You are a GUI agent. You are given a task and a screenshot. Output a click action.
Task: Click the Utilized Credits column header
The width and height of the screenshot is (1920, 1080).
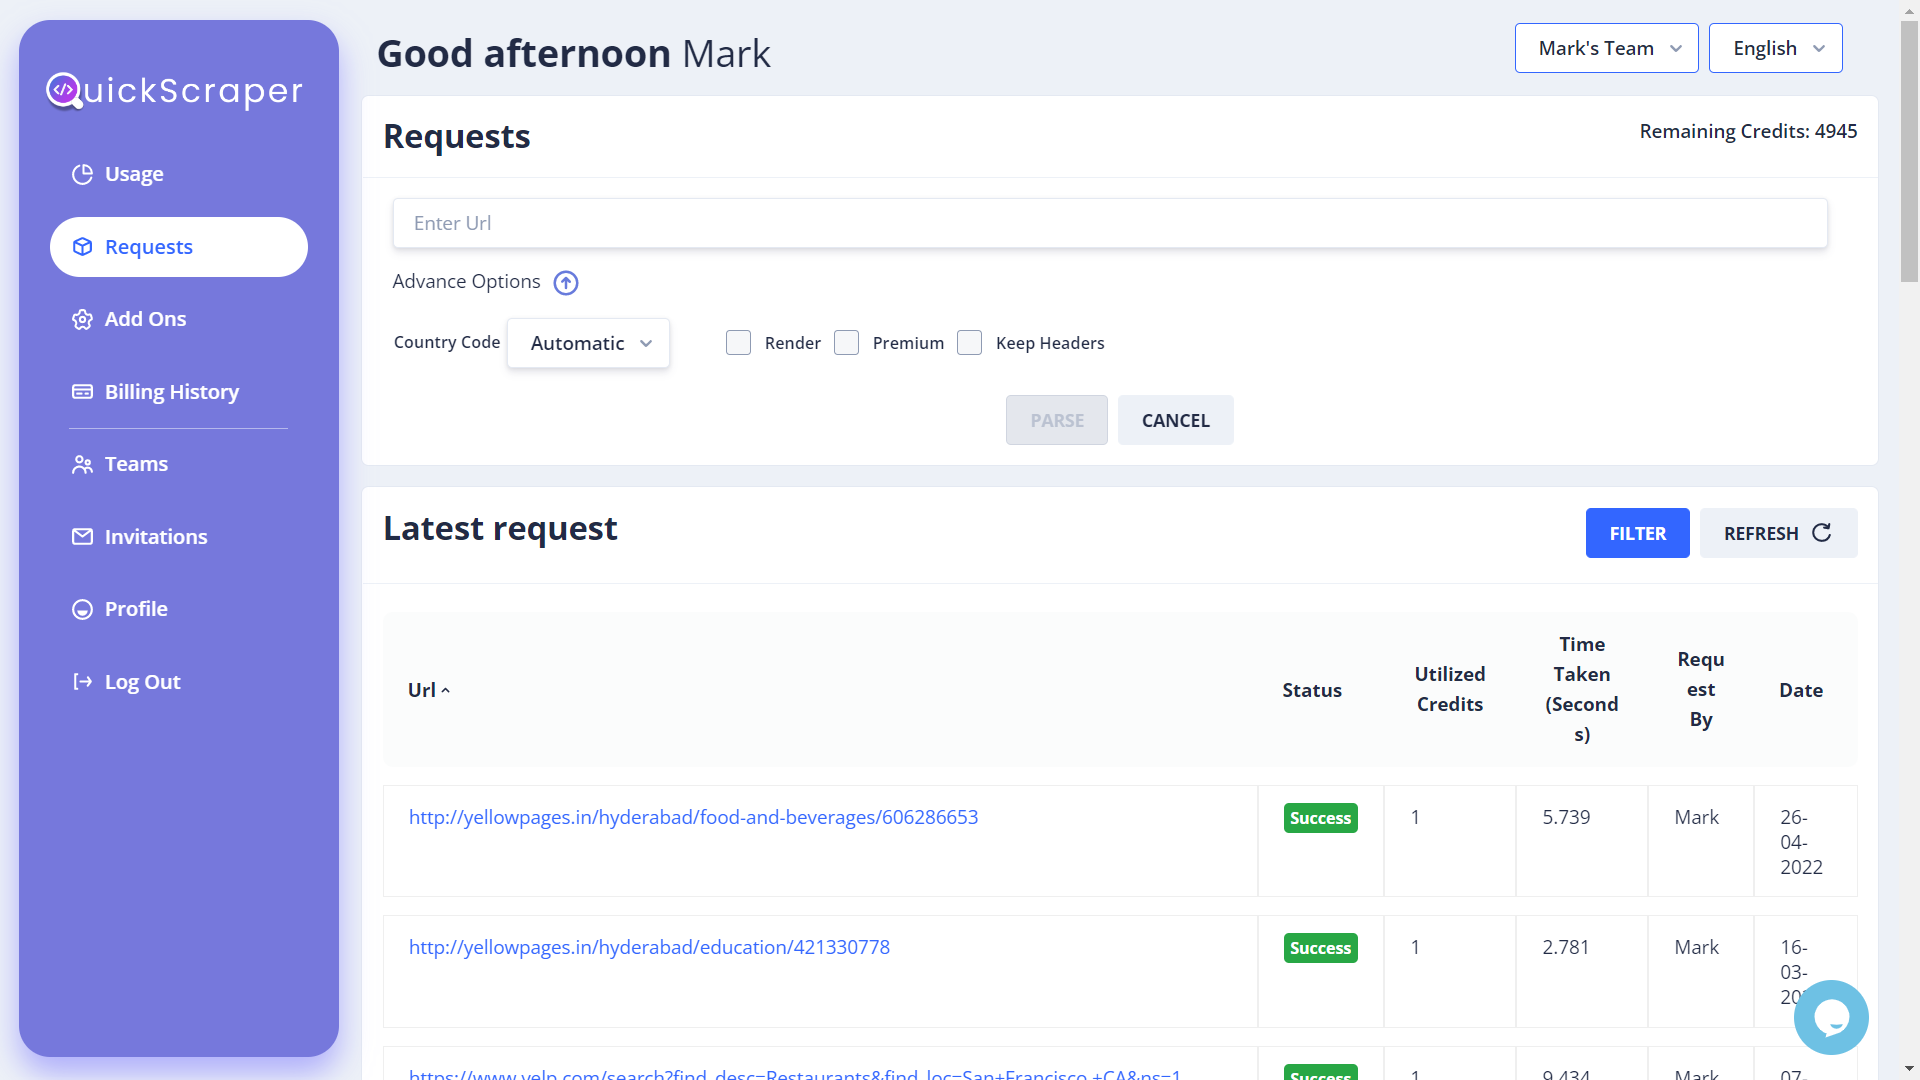pyautogui.click(x=1449, y=689)
